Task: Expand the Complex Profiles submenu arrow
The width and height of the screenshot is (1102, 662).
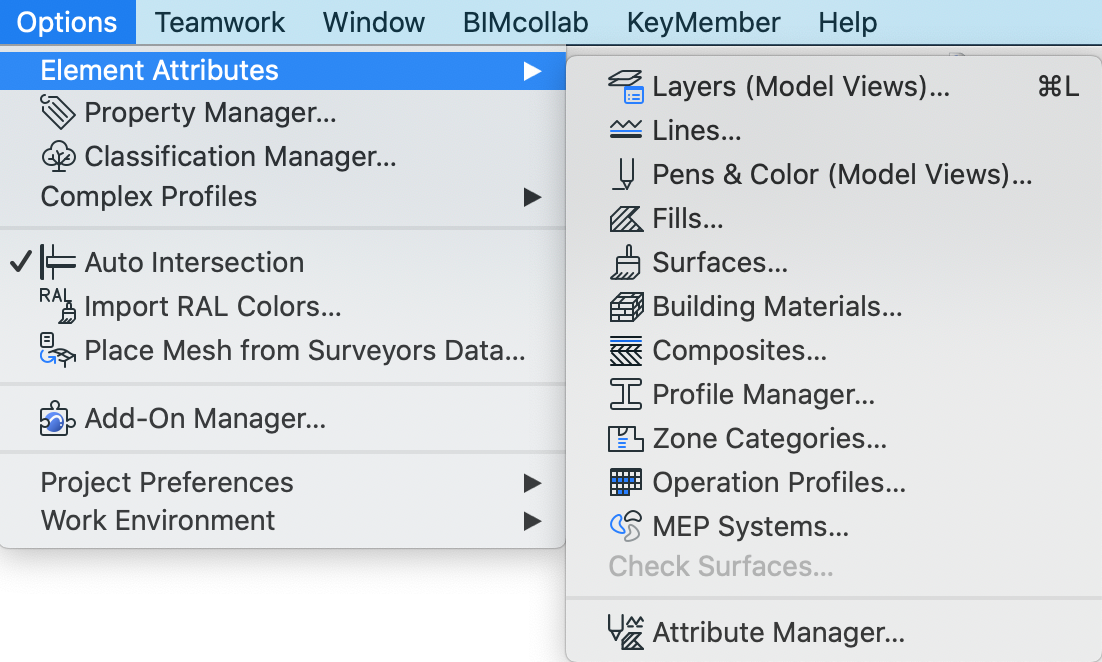Action: click(x=533, y=197)
